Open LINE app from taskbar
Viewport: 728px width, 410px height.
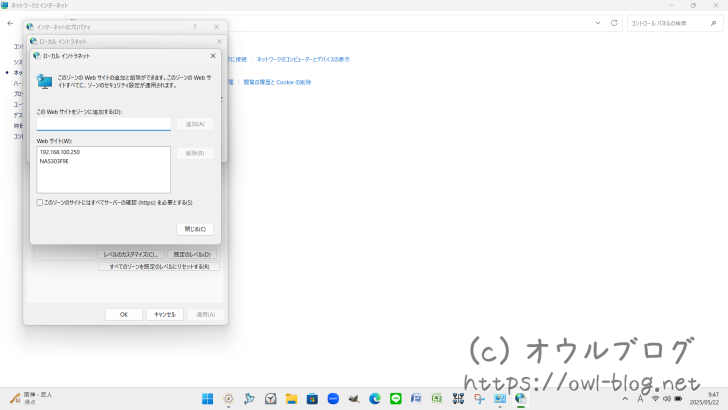click(396, 398)
